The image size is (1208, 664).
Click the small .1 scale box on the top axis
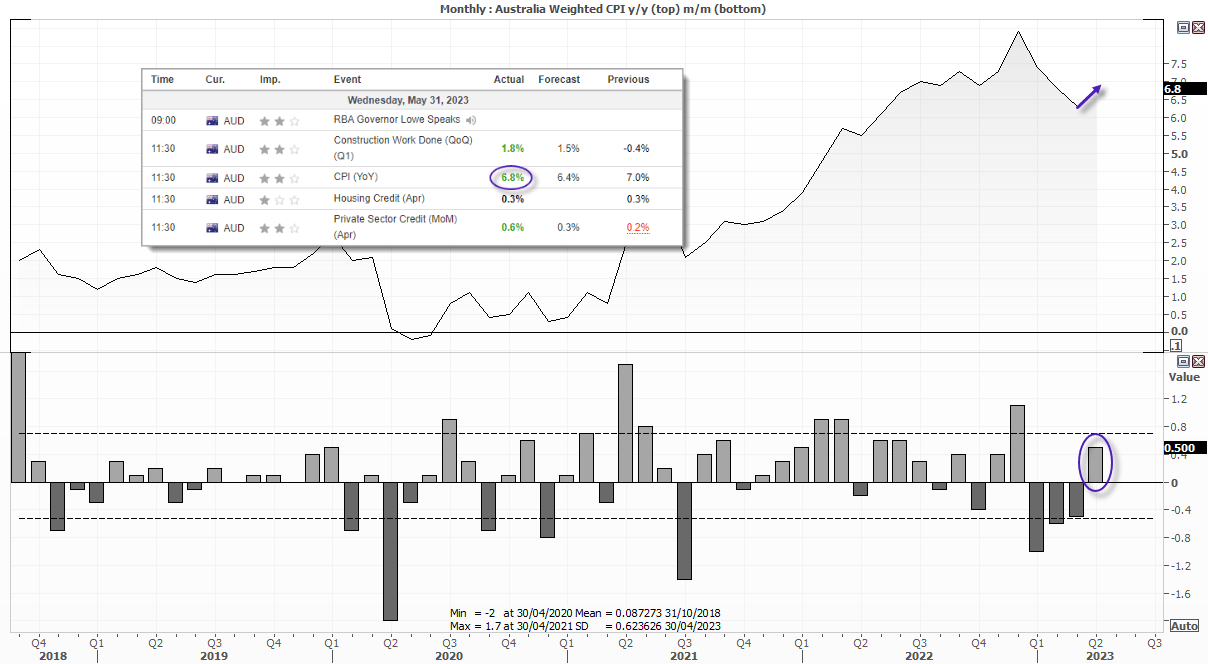1176,345
